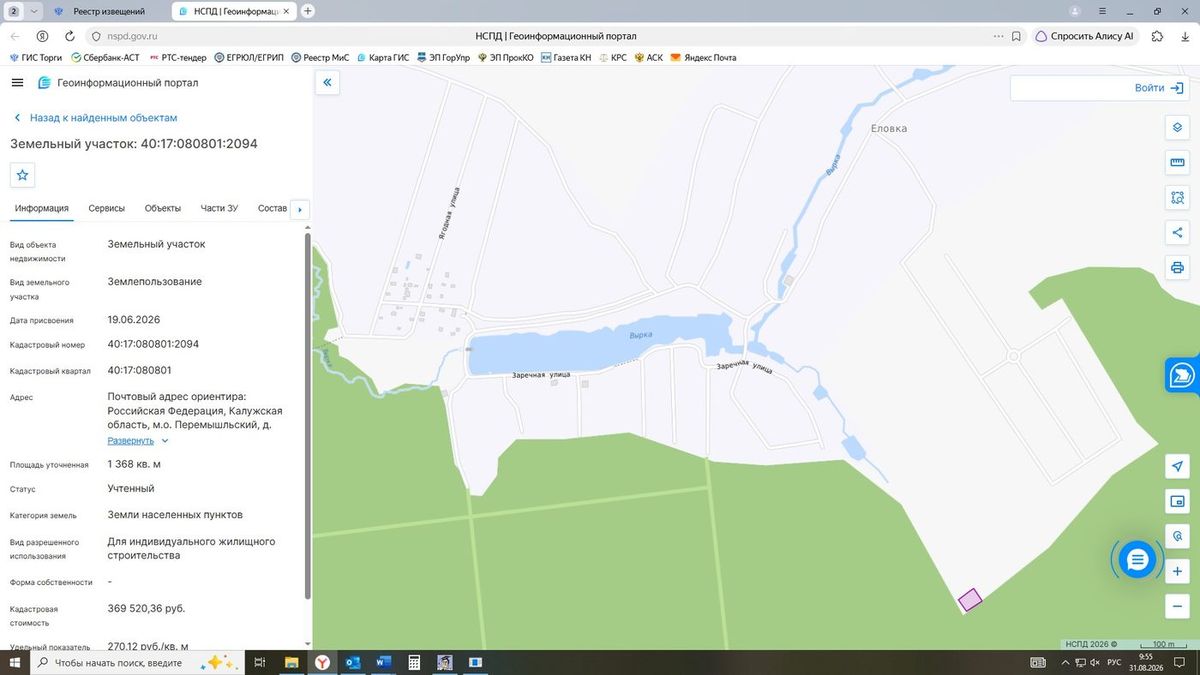
Task: Open the Части ЗУ tab
Action: [x=219, y=208]
